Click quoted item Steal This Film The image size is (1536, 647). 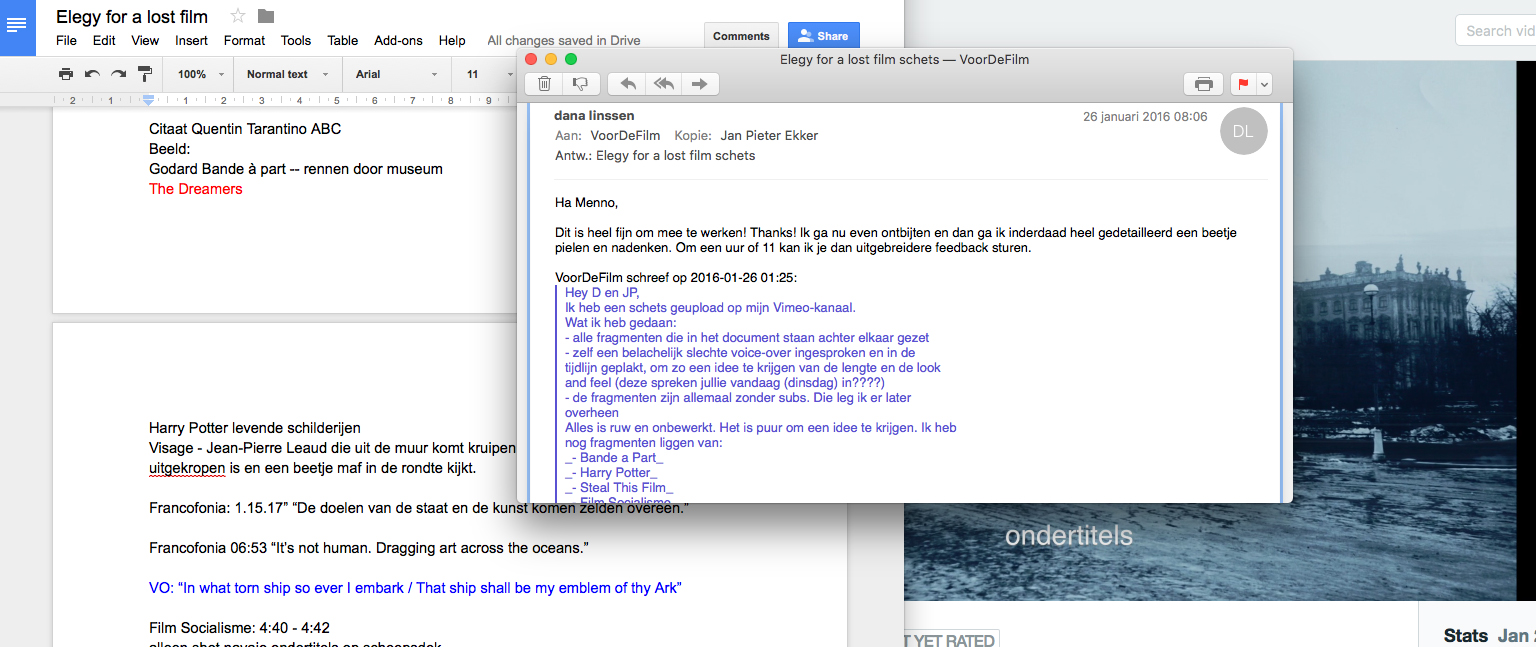point(619,488)
